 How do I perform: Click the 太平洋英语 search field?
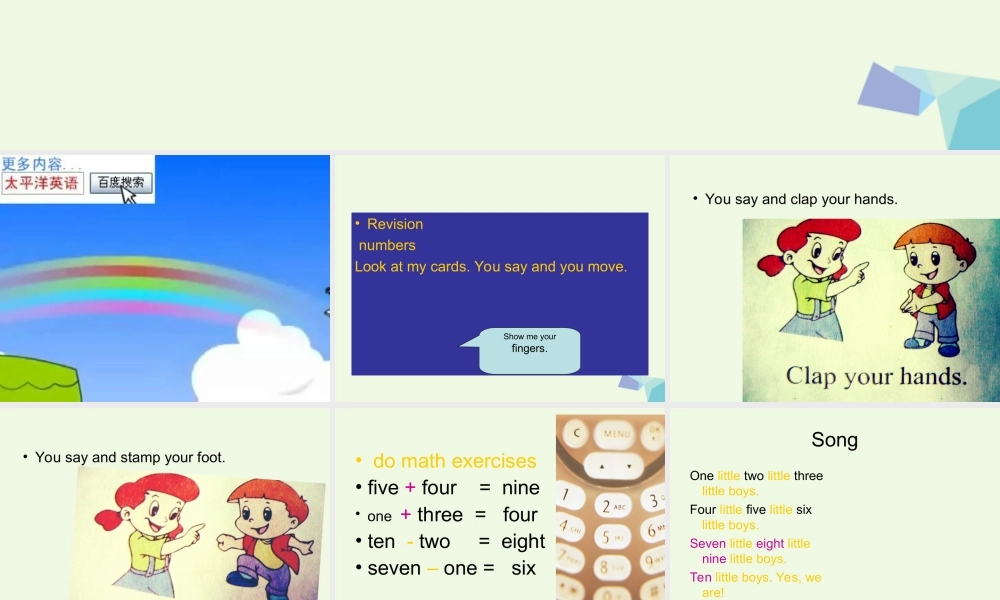[42, 183]
